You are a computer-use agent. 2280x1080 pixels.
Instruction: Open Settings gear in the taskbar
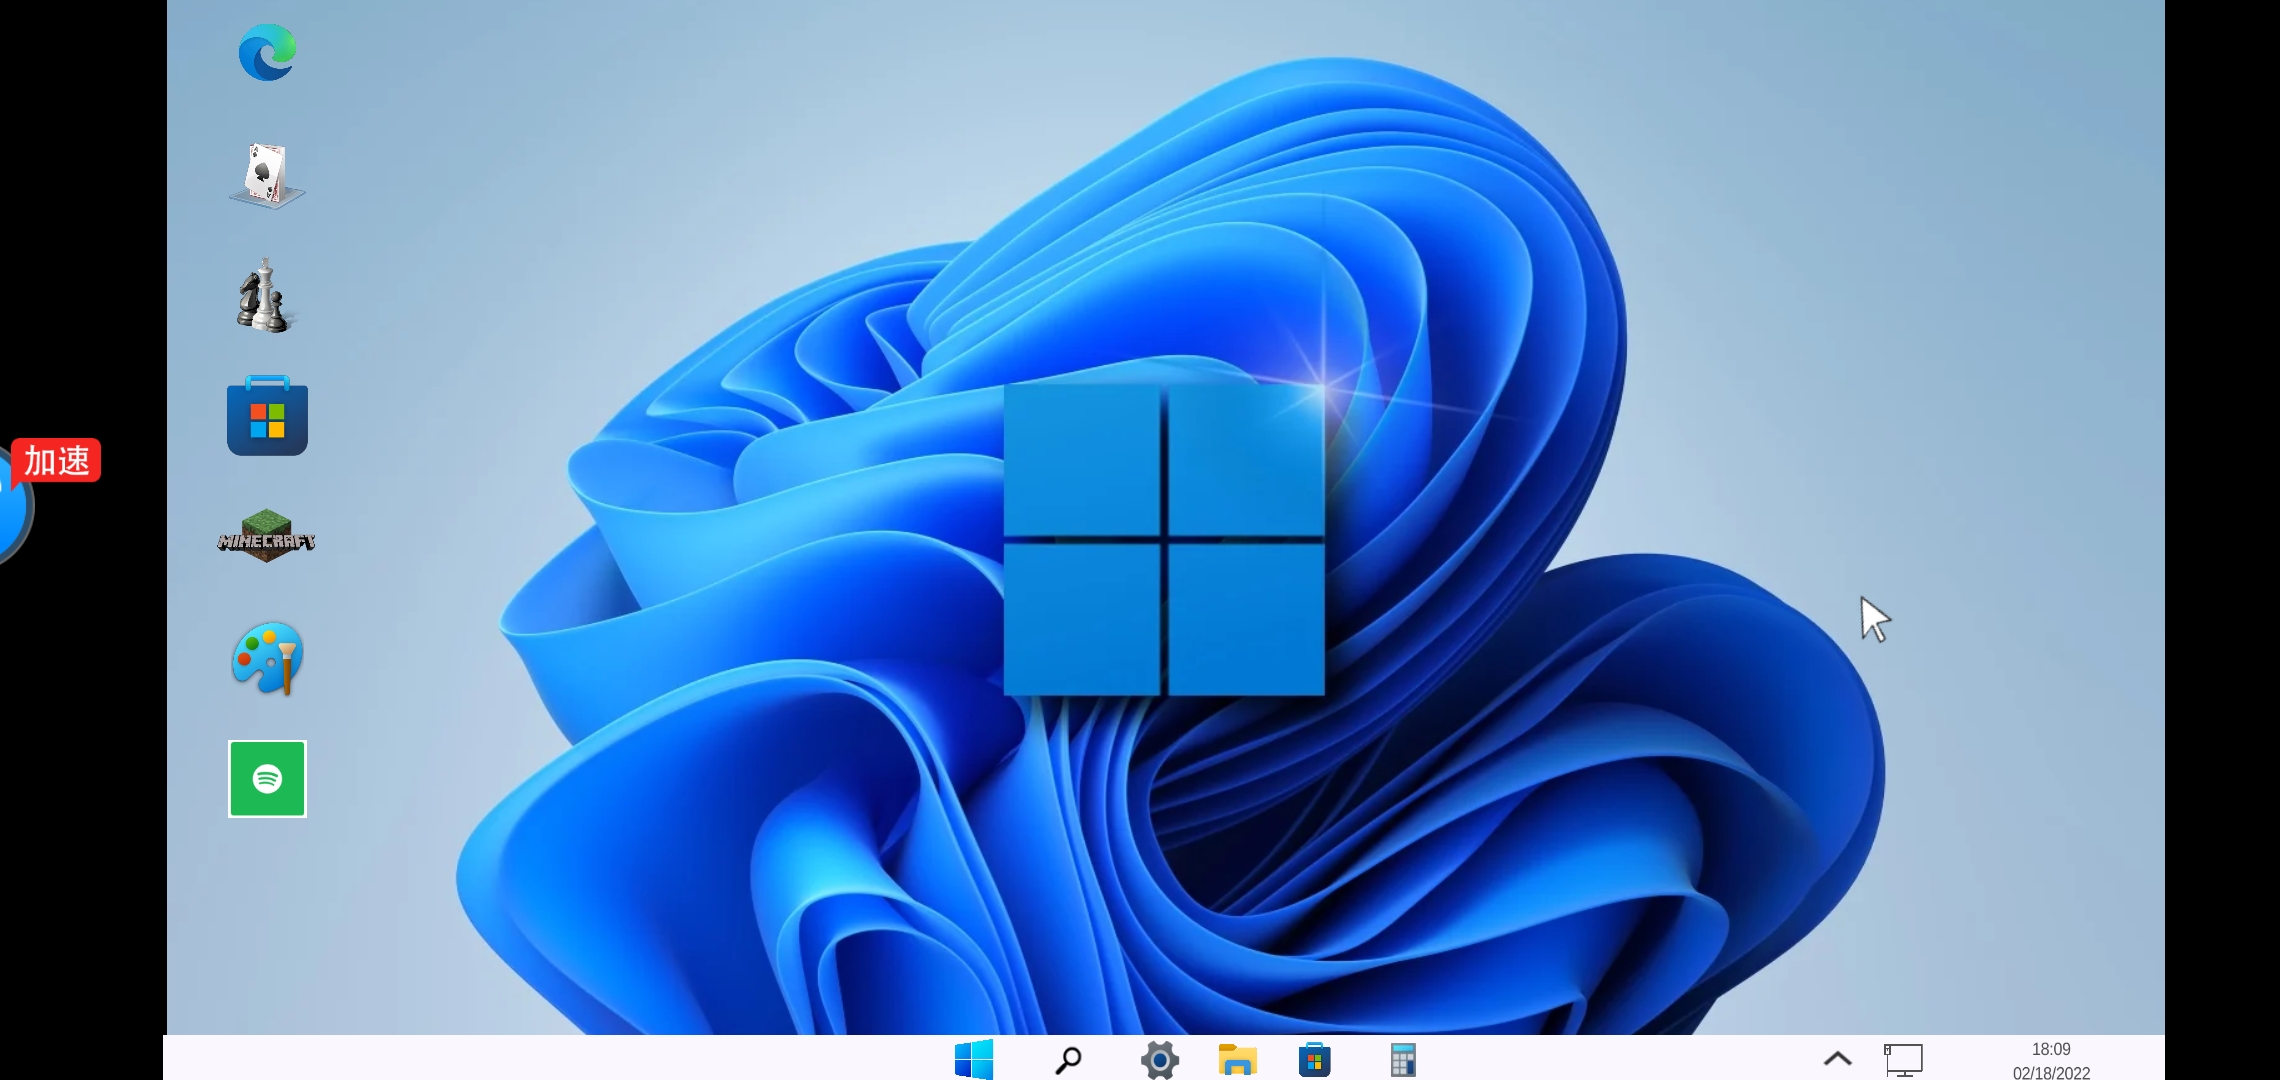[x=1160, y=1060]
